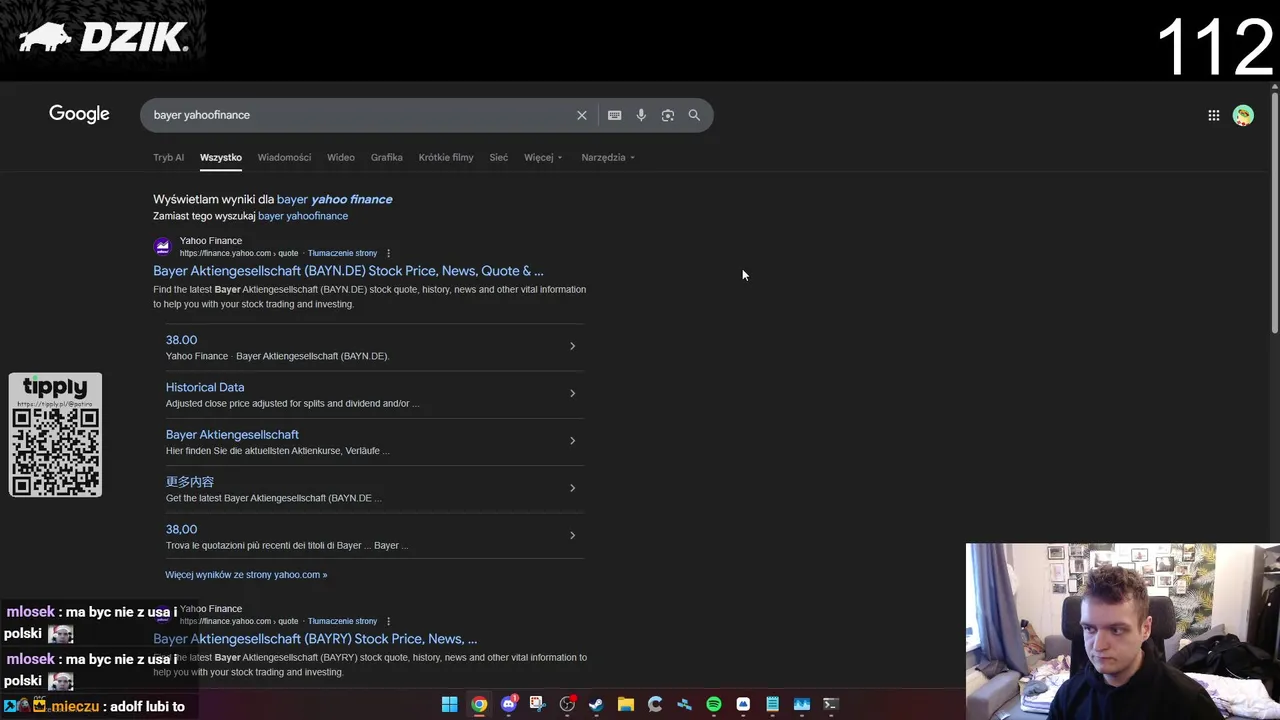This screenshot has width=1280, height=720.
Task: Open Google Lens image search
Action: 668,115
